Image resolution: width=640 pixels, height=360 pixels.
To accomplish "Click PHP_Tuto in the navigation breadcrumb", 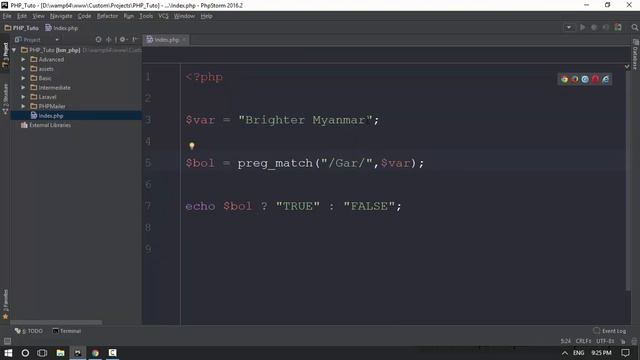I will [22, 28].
